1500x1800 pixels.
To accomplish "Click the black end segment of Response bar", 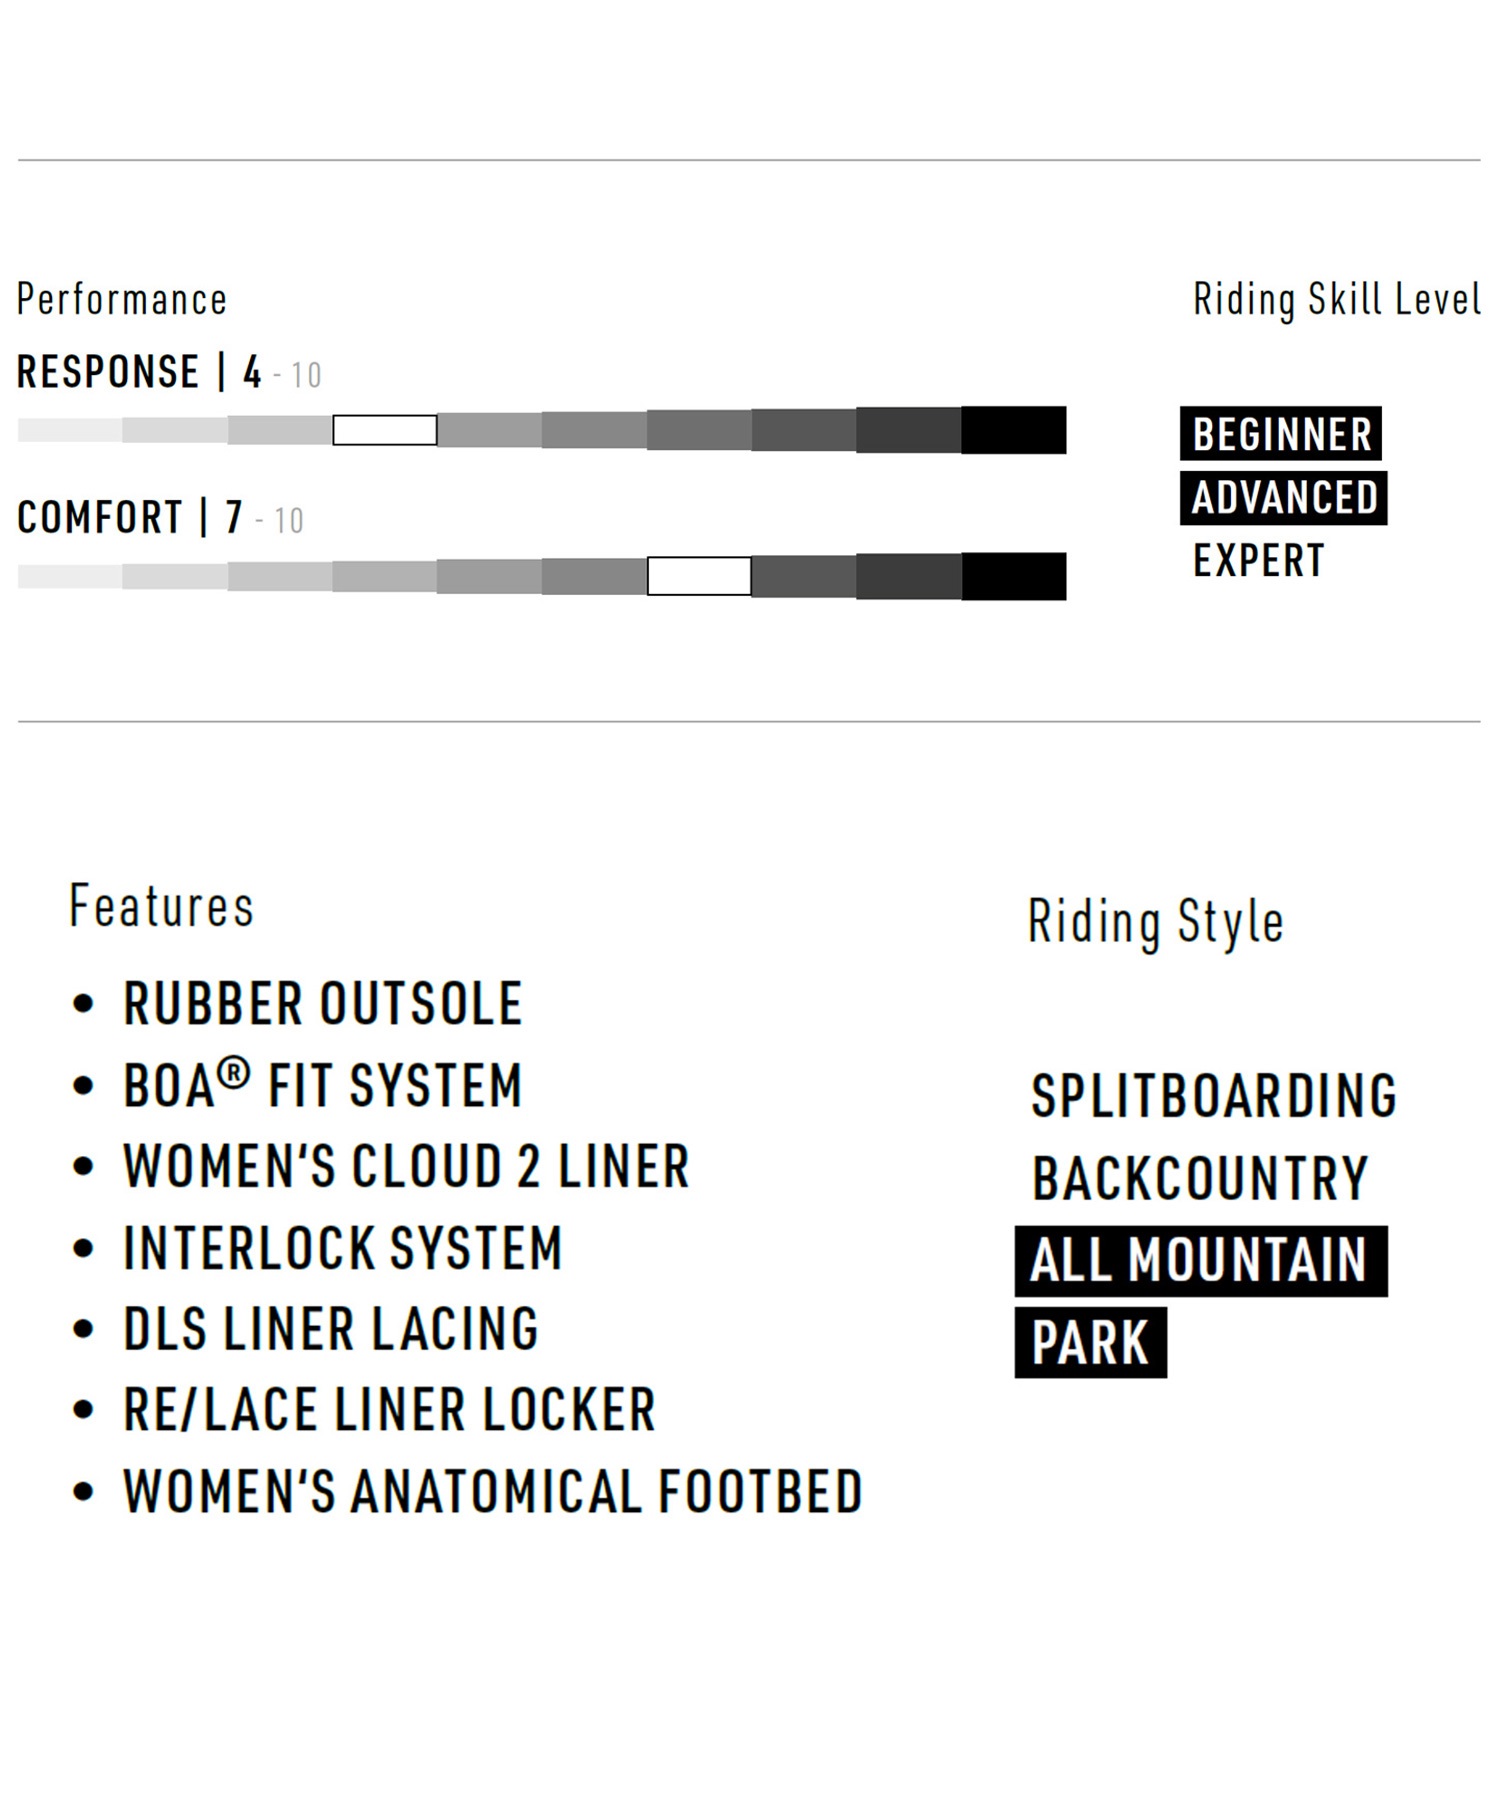I will (1014, 430).
